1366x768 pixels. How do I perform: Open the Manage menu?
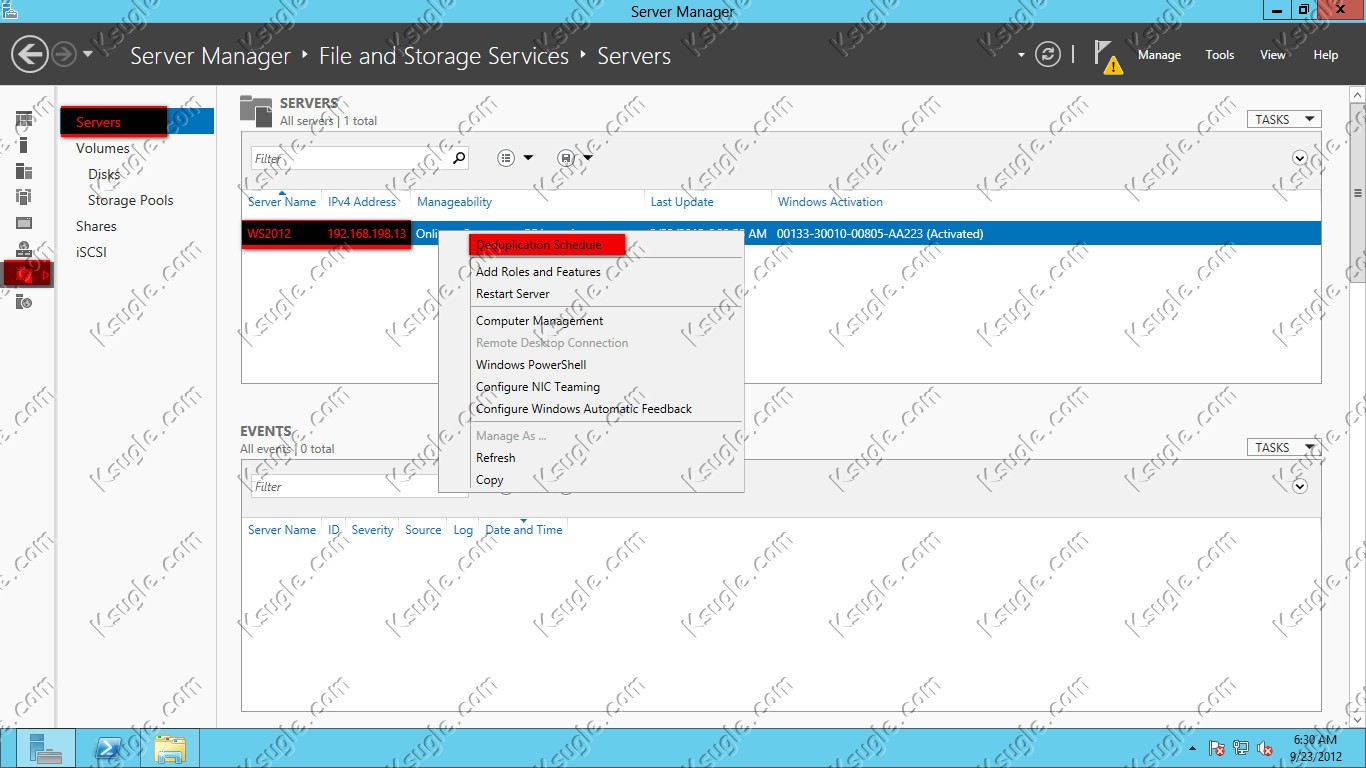tap(1159, 55)
